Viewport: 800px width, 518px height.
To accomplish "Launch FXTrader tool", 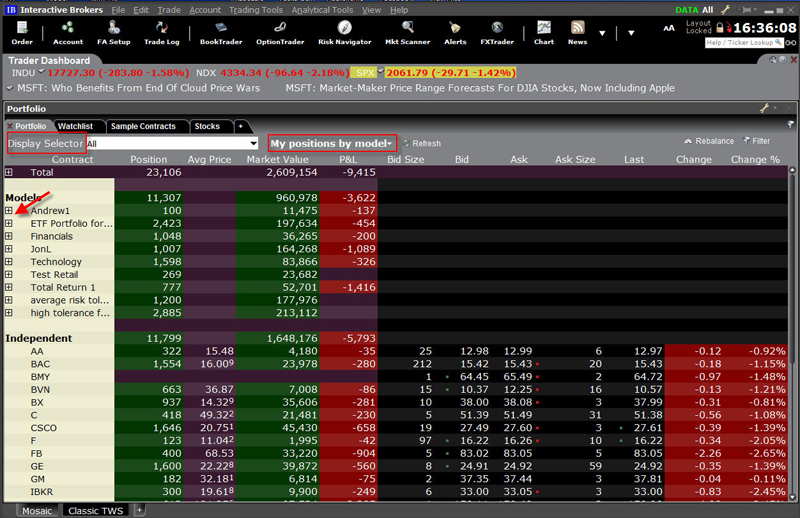I will click(497, 33).
